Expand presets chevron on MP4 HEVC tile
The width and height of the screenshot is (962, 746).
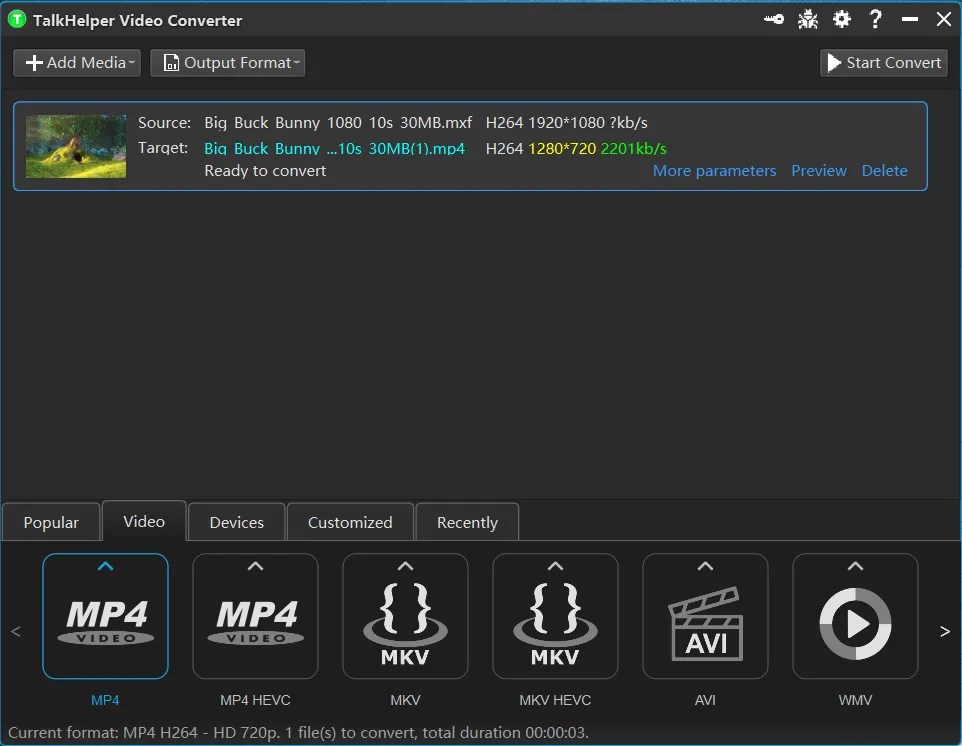[255, 566]
